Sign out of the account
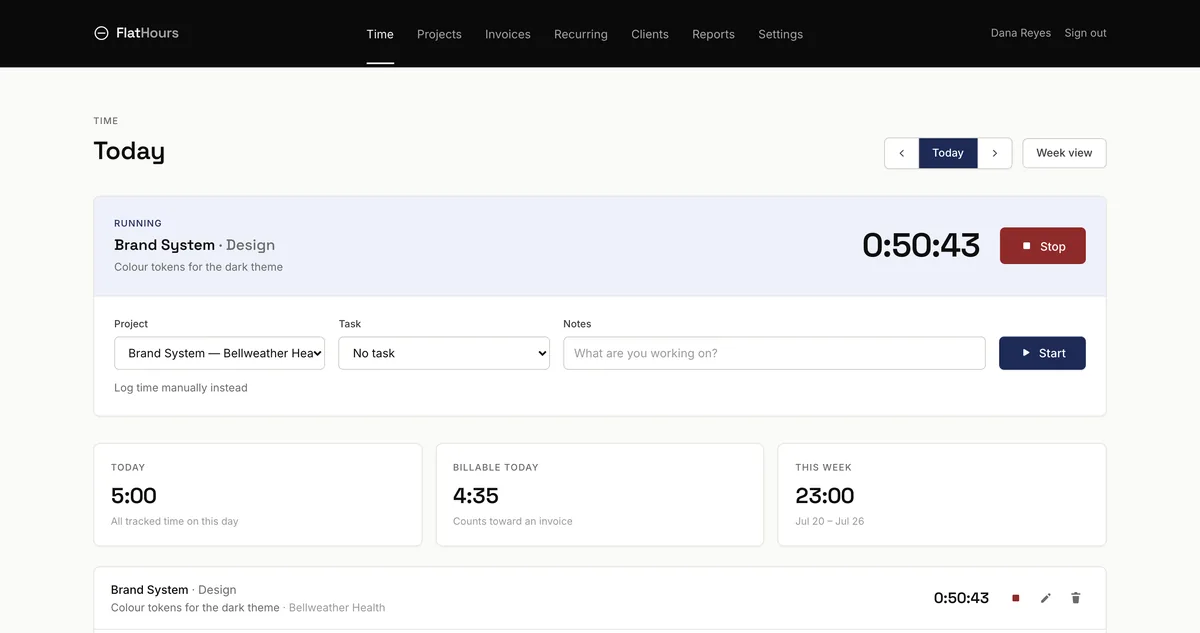 1085,33
